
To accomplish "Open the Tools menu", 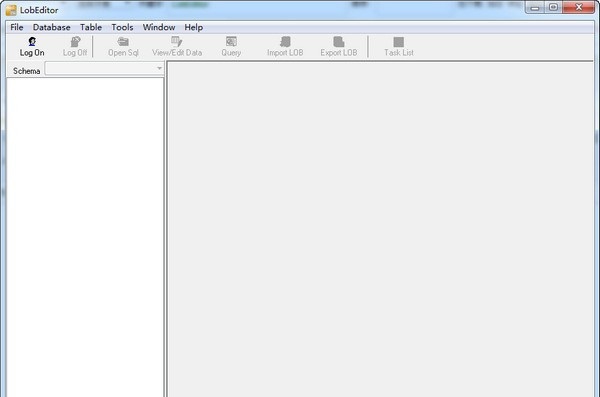I will pos(122,27).
